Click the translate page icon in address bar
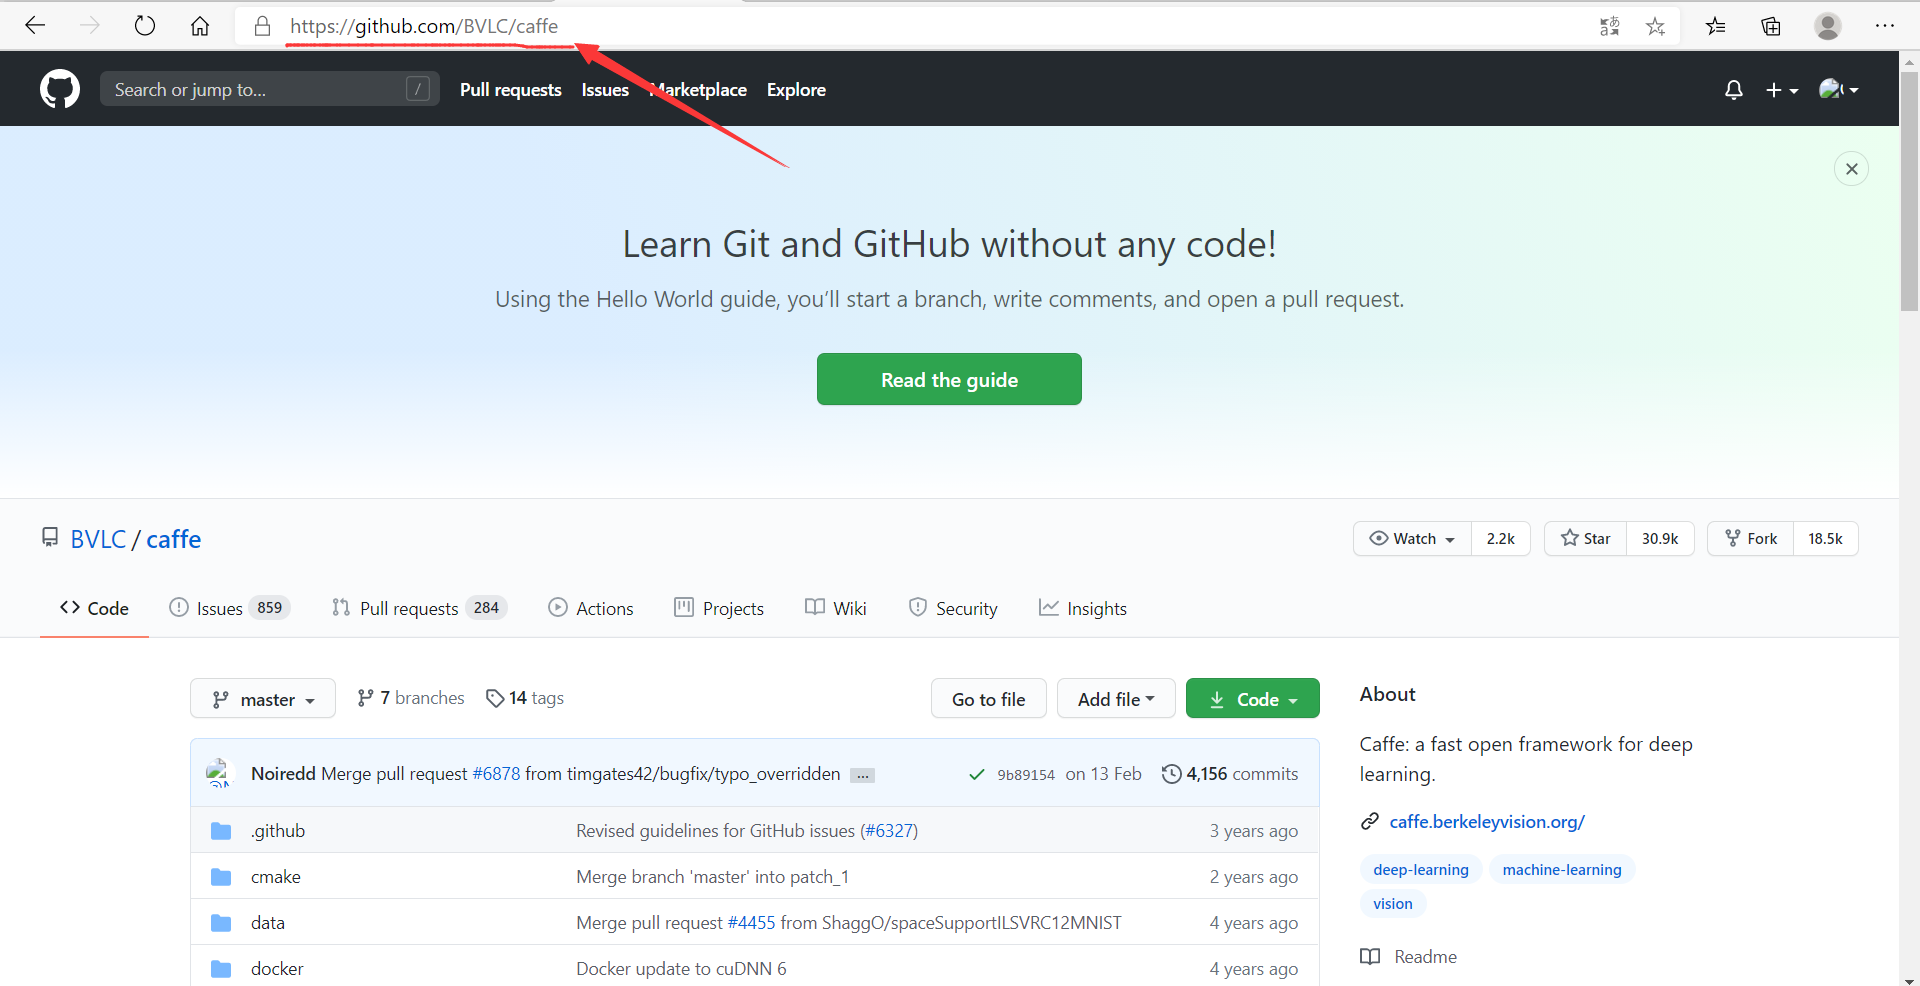 pyautogui.click(x=1609, y=27)
